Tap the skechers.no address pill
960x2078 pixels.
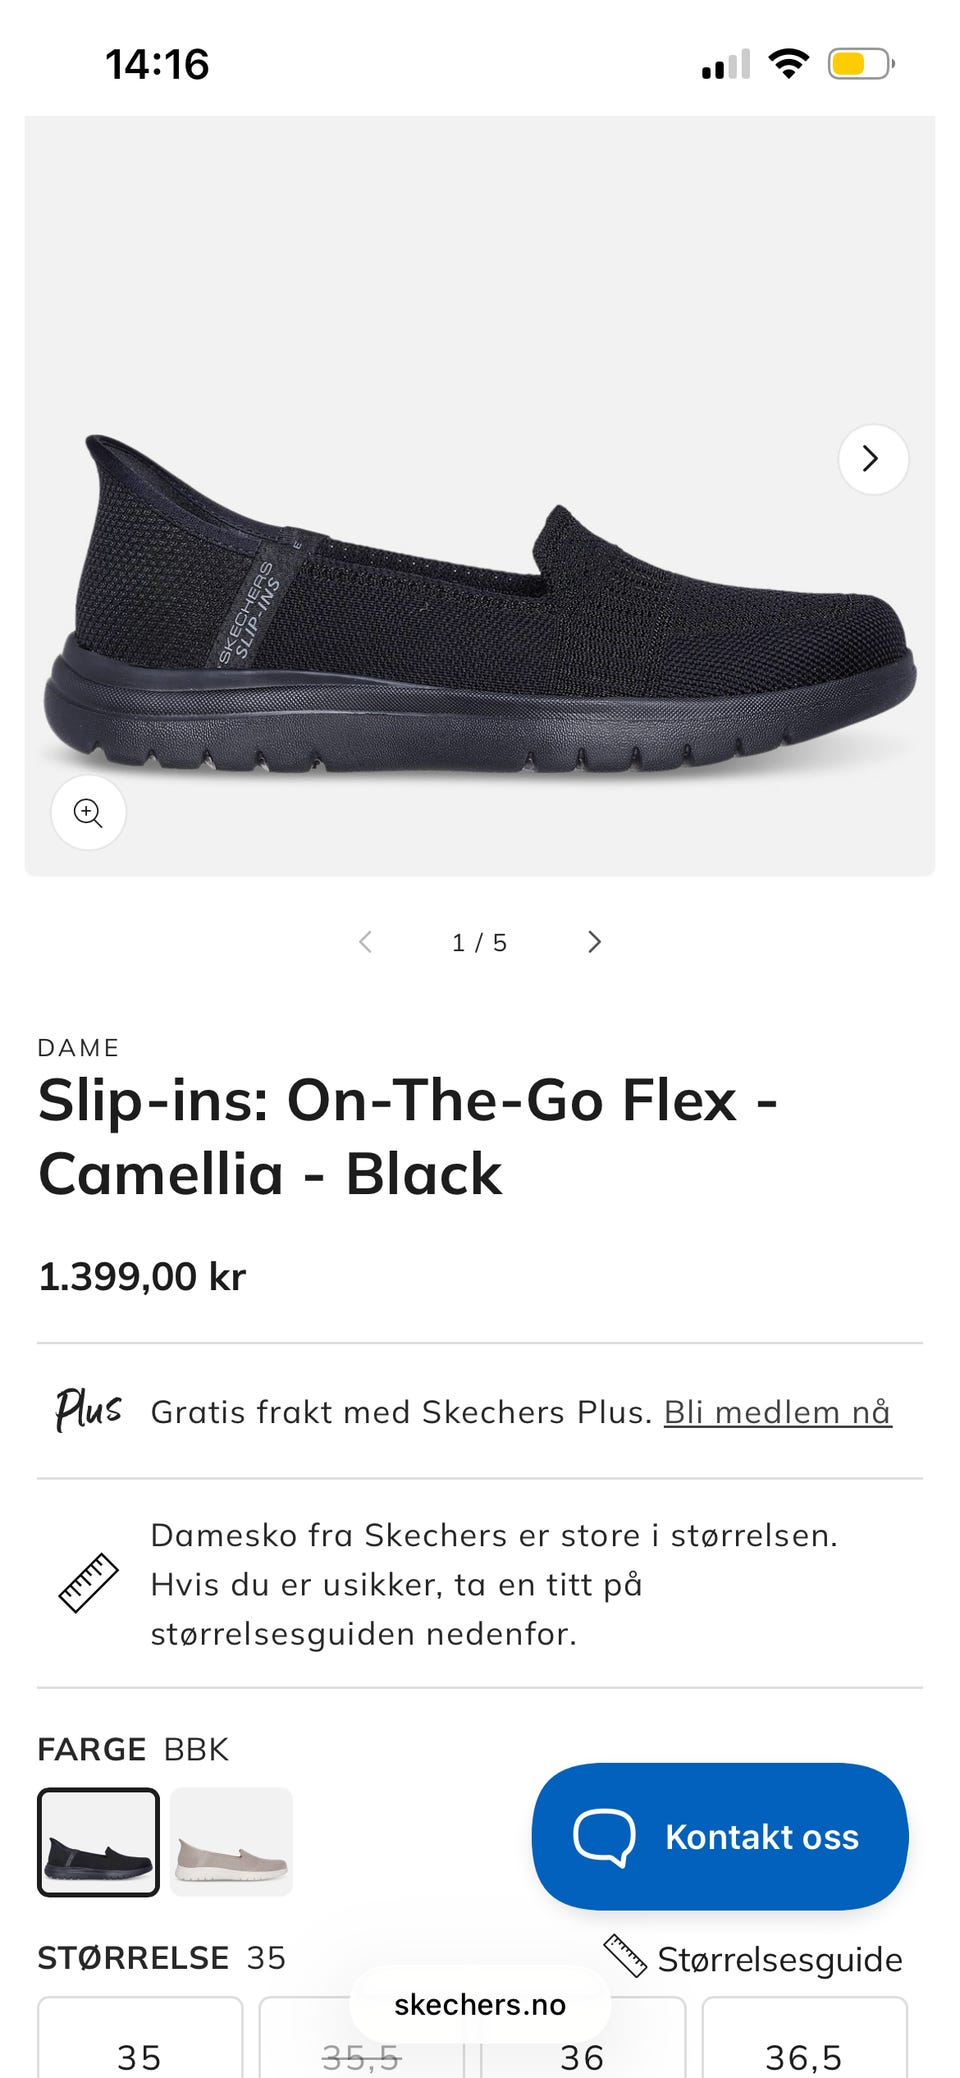tap(479, 2004)
